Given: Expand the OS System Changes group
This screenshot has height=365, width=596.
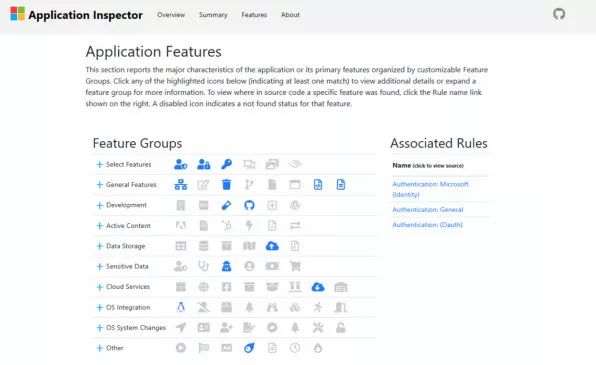Looking at the screenshot, I should [100, 327].
